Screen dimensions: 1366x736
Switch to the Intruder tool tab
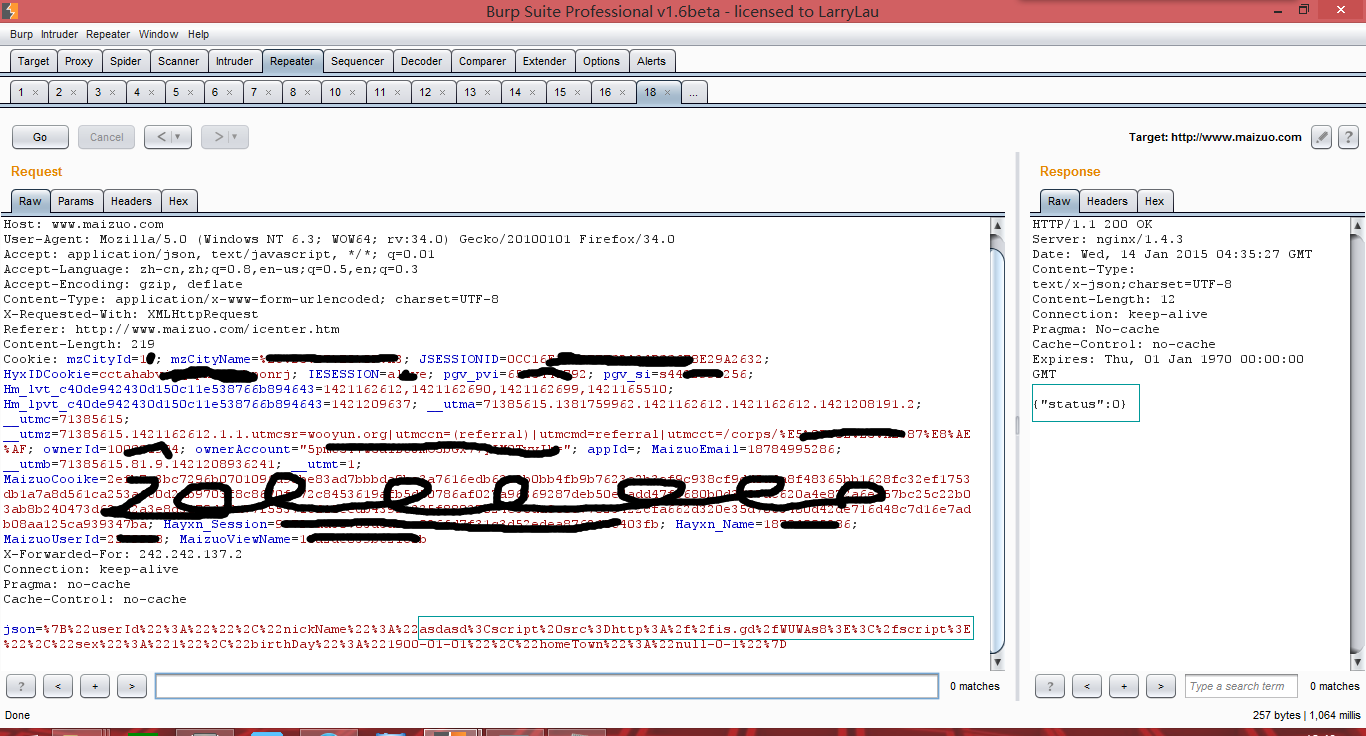(x=235, y=61)
